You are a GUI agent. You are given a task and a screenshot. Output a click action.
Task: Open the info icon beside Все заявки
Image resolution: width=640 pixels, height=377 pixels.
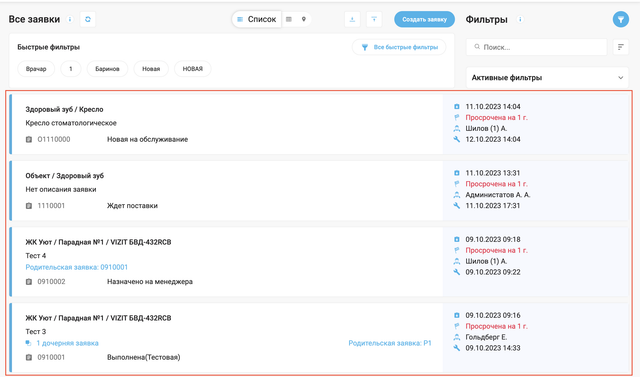pyautogui.click(x=70, y=19)
